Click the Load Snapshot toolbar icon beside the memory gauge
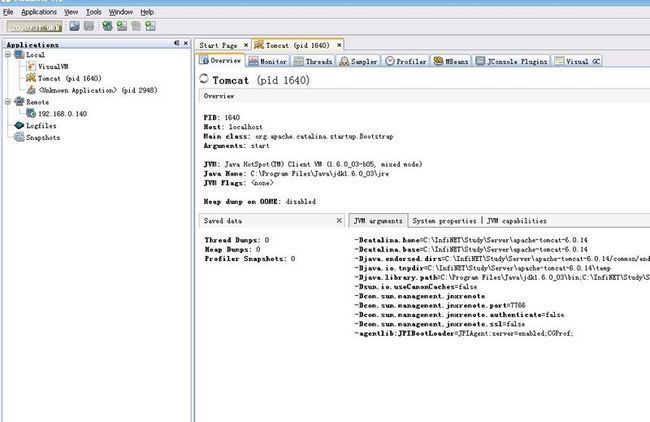The height and width of the screenshot is (422, 650). 75,26
